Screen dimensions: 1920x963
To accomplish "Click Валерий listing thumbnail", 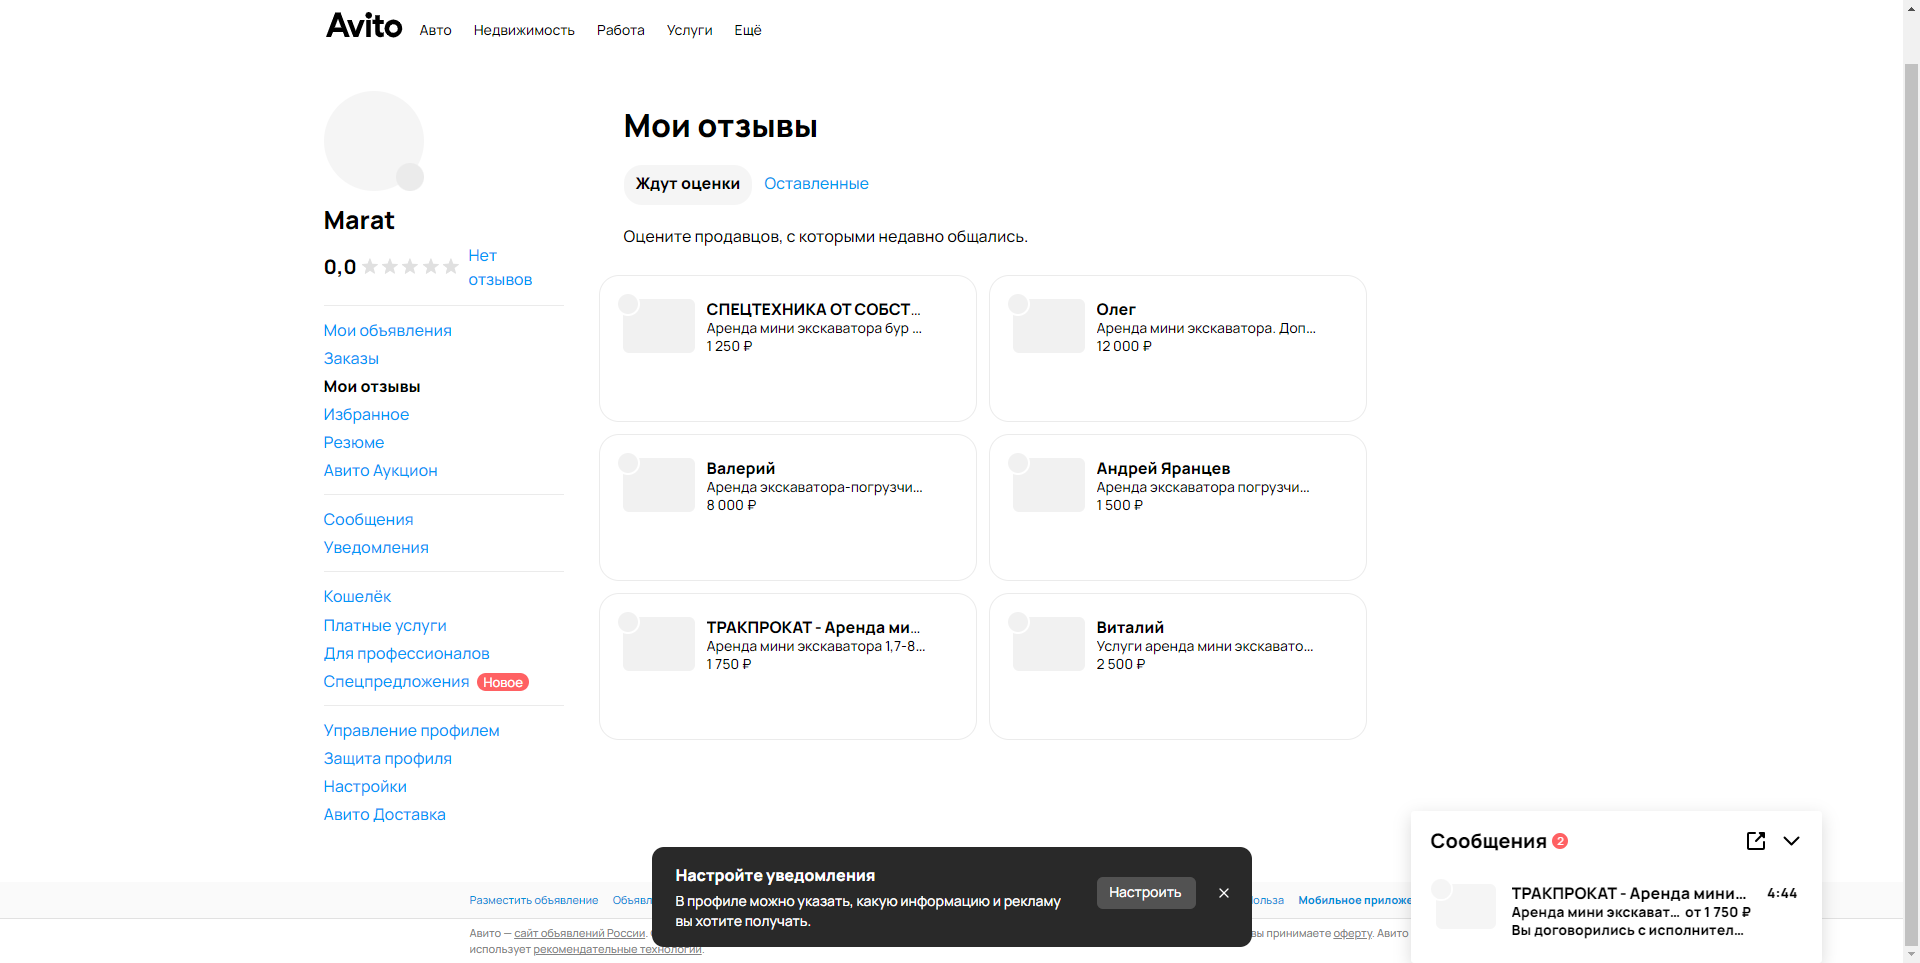I will point(658,485).
